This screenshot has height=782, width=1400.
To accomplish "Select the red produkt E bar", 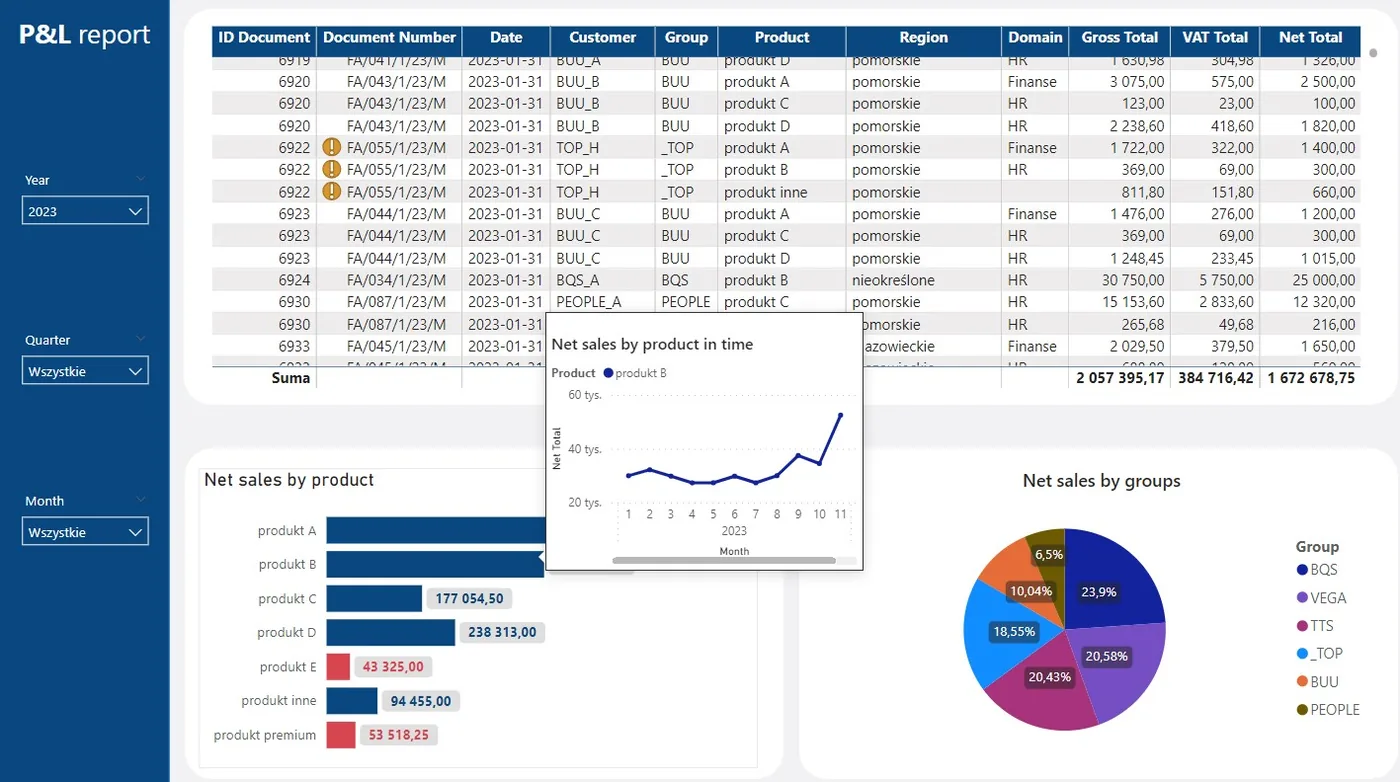I will [338, 667].
